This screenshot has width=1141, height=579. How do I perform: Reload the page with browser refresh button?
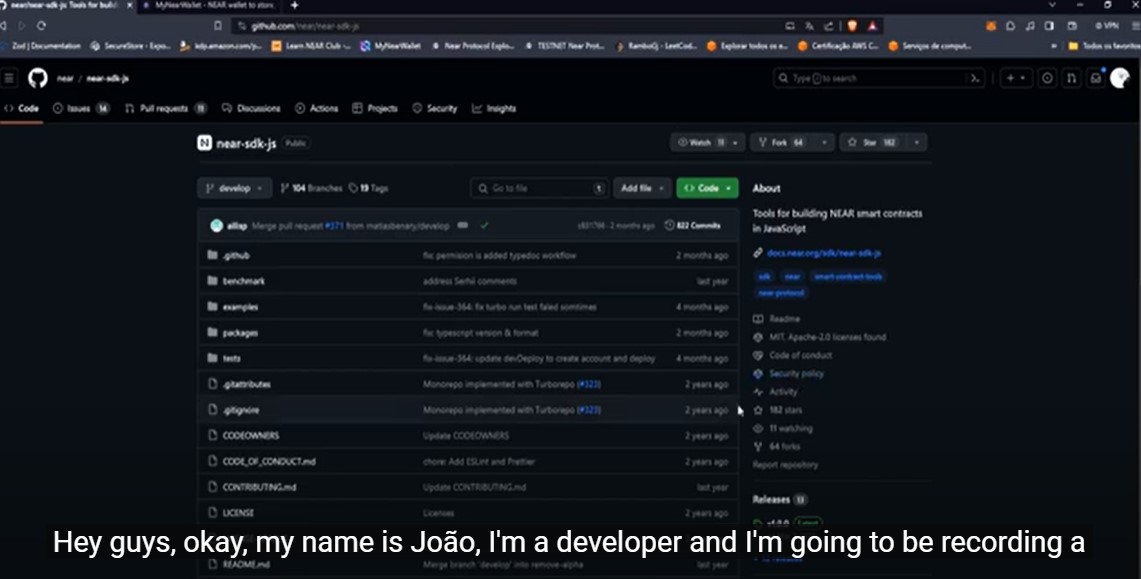click(41, 25)
